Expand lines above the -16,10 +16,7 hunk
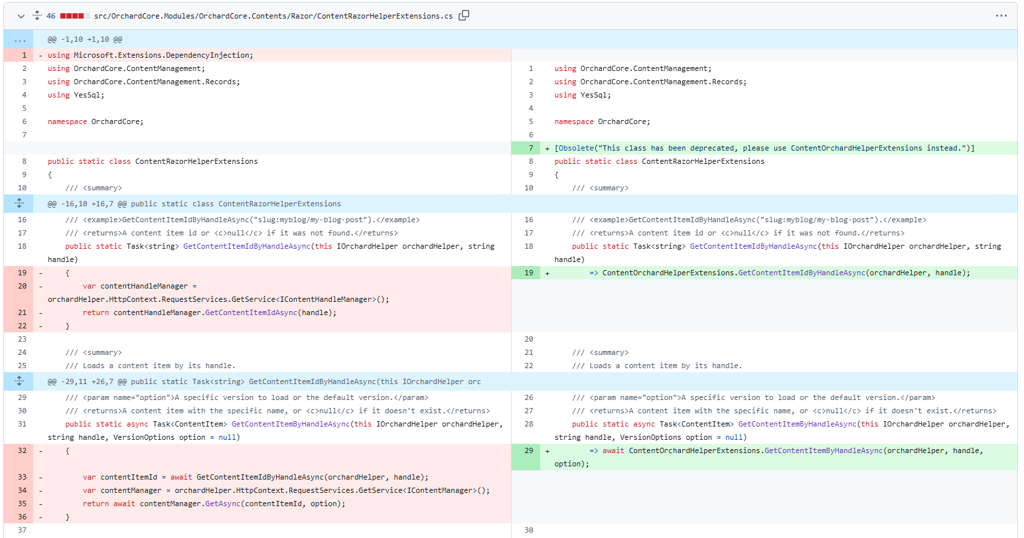This screenshot has width=1024, height=538. click(20, 204)
